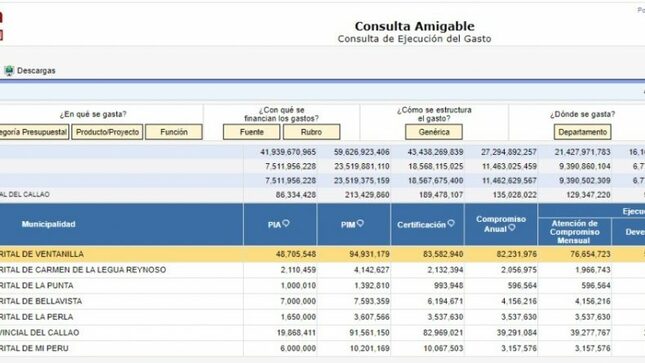Select the Carmen de la Legua Reynoso row
This screenshot has height=363, width=645.
coord(322,270)
